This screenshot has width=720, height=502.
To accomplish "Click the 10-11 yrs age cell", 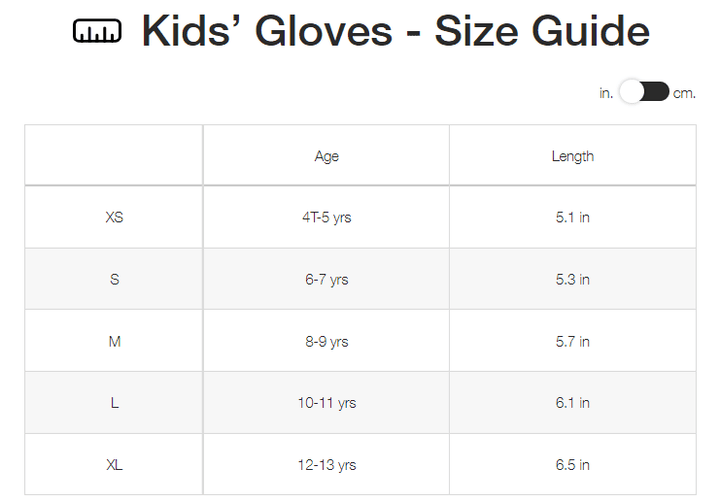I will coord(326,403).
